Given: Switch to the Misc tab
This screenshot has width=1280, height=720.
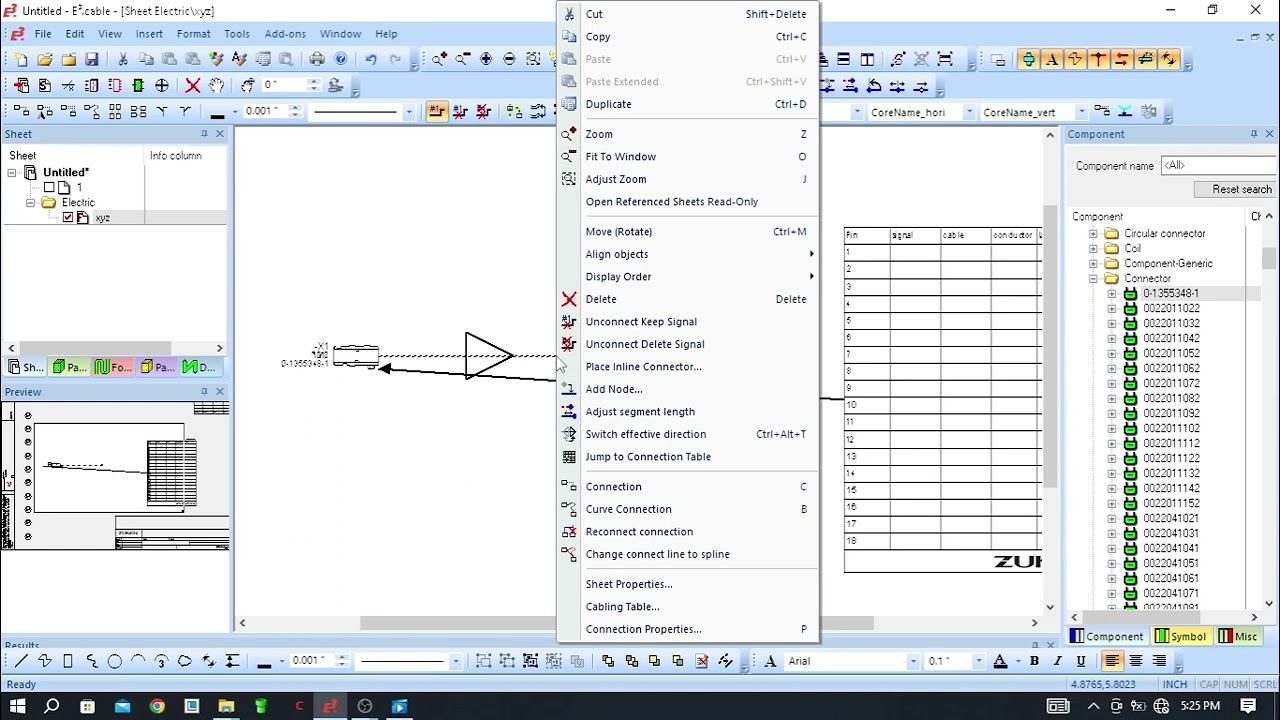Looking at the screenshot, I should coord(1237,636).
